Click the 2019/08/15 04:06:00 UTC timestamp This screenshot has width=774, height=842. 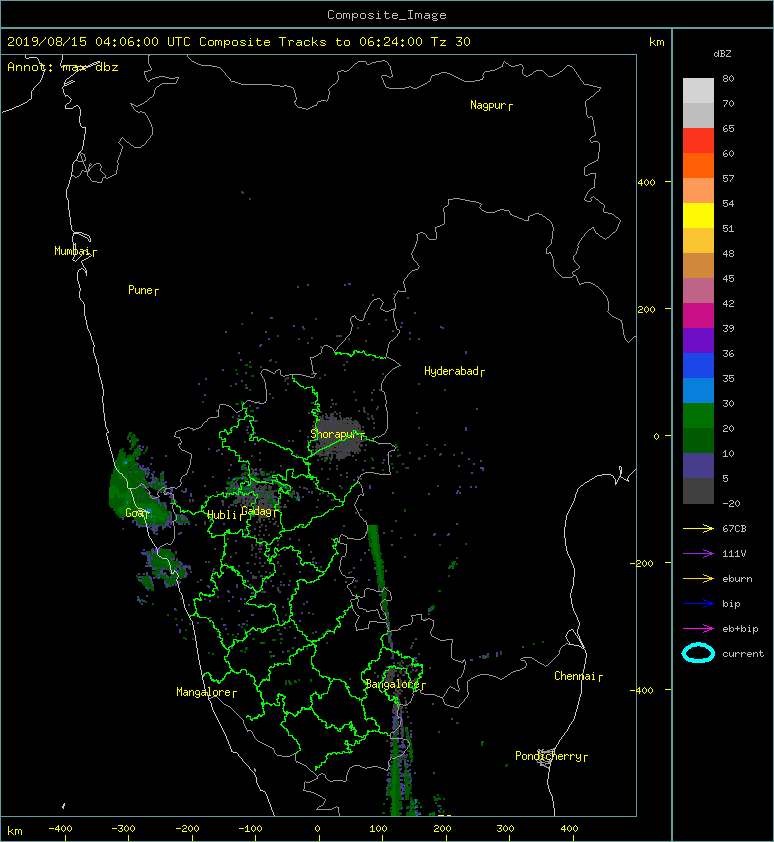[99, 42]
